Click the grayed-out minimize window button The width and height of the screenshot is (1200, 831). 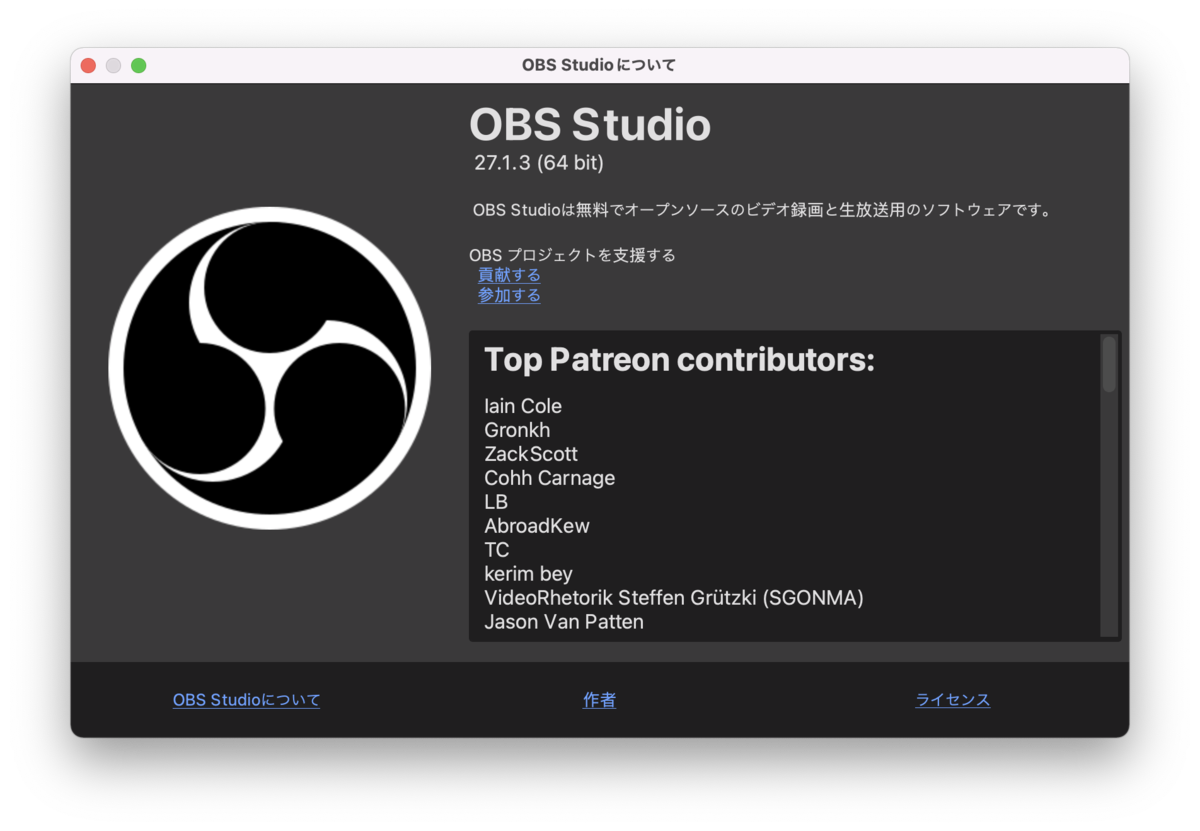point(113,65)
